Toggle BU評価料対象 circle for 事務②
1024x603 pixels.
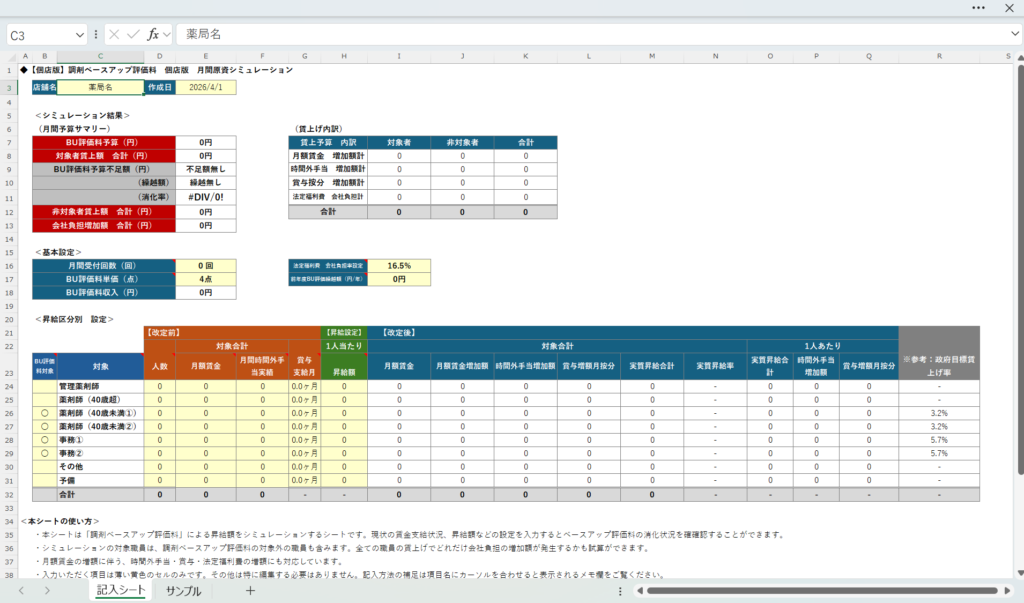44,453
